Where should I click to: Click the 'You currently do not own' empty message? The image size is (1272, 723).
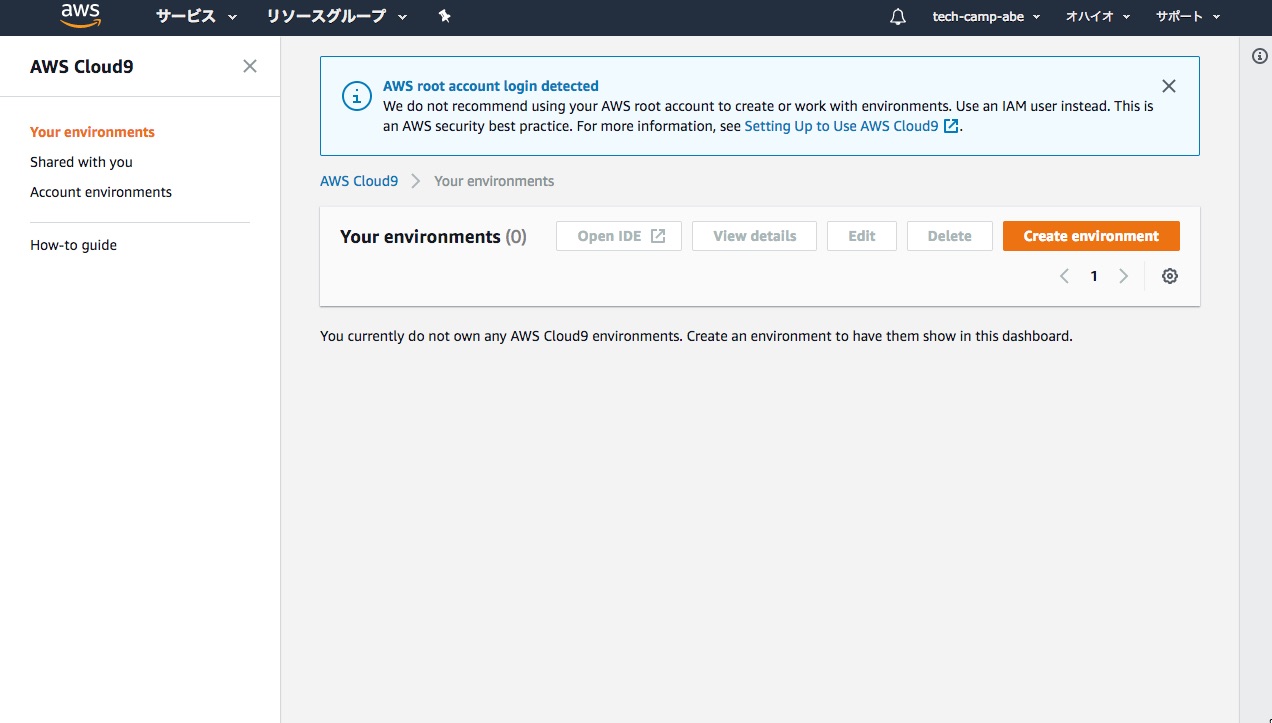[x=696, y=336]
